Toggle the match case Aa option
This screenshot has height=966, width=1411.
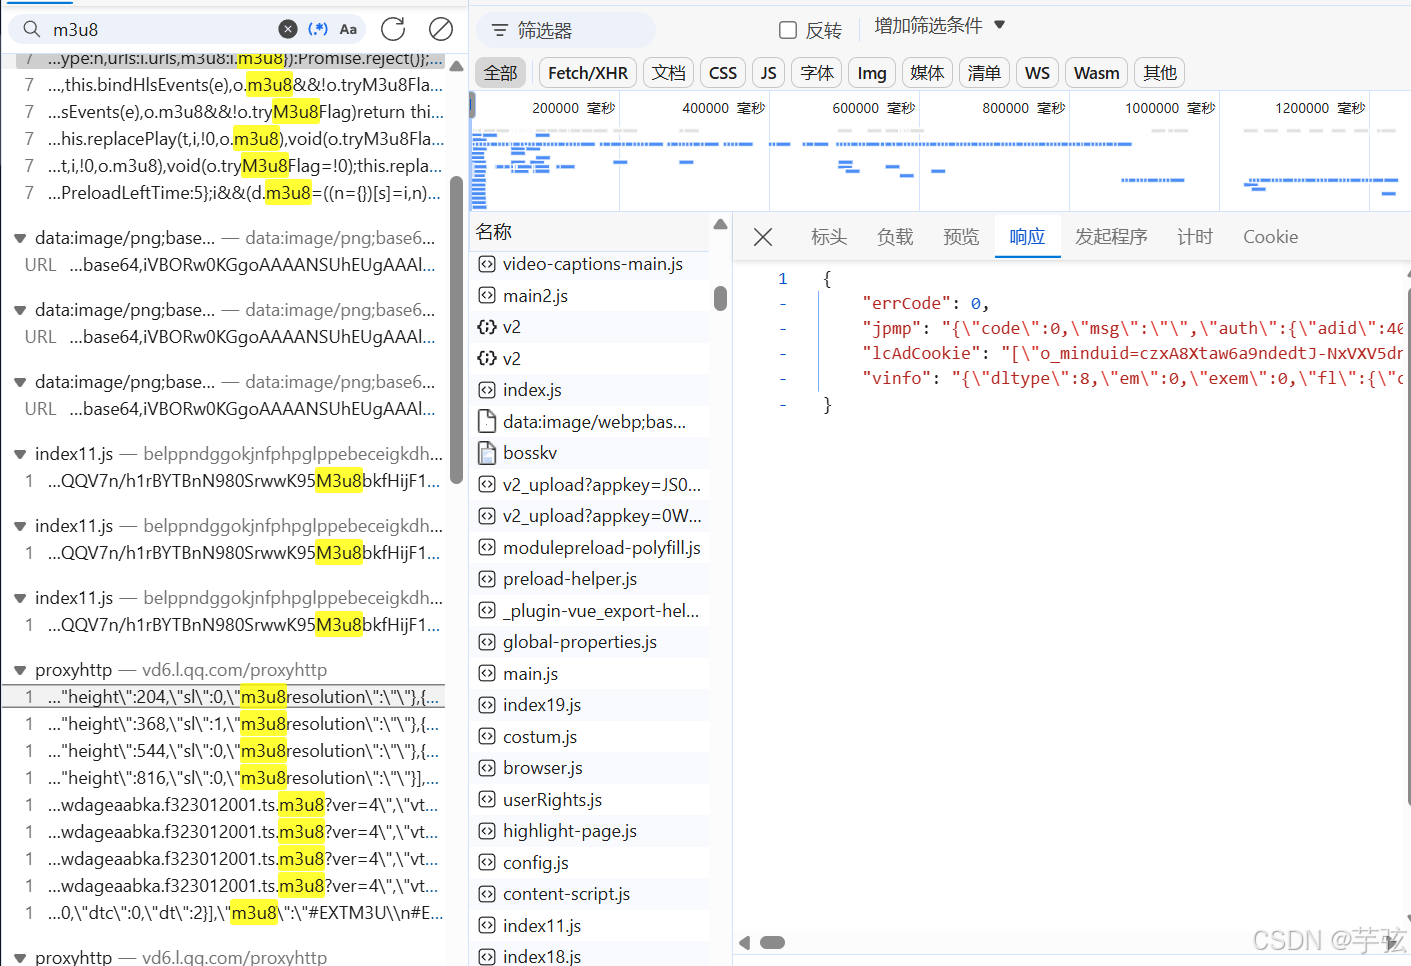click(348, 29)
